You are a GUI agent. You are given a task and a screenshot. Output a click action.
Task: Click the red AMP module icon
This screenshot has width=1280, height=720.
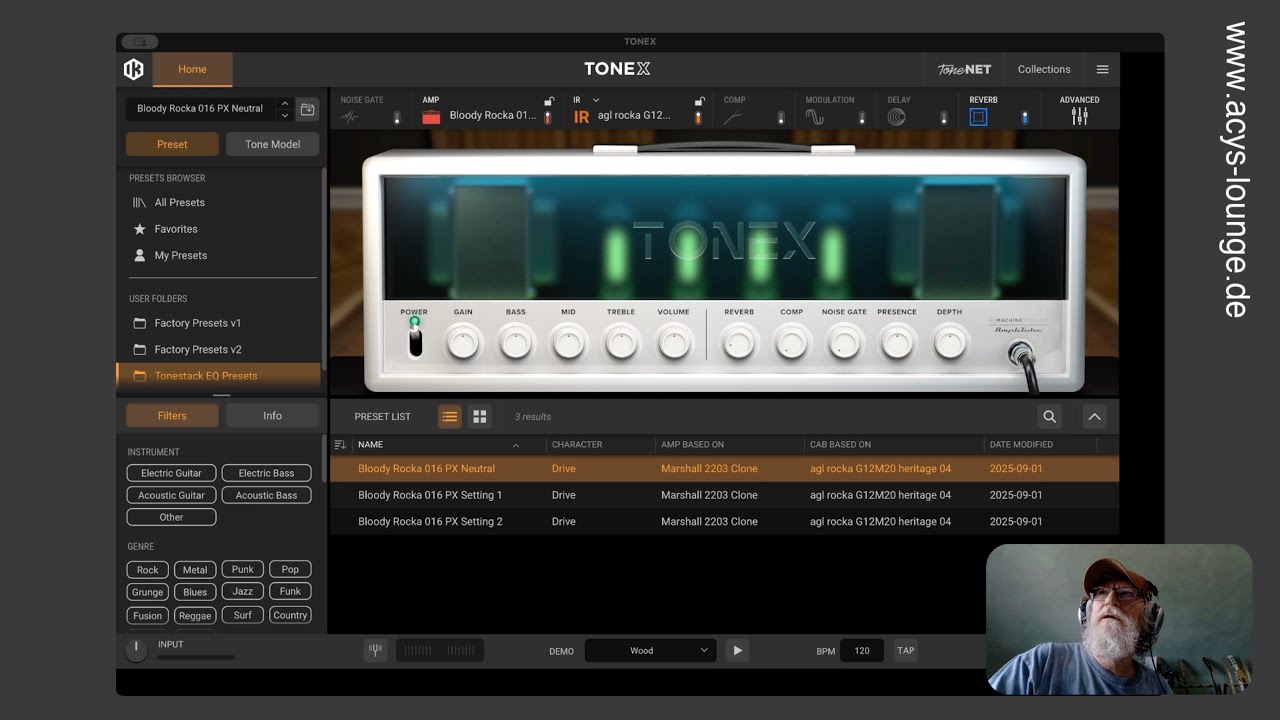[431, 117]
